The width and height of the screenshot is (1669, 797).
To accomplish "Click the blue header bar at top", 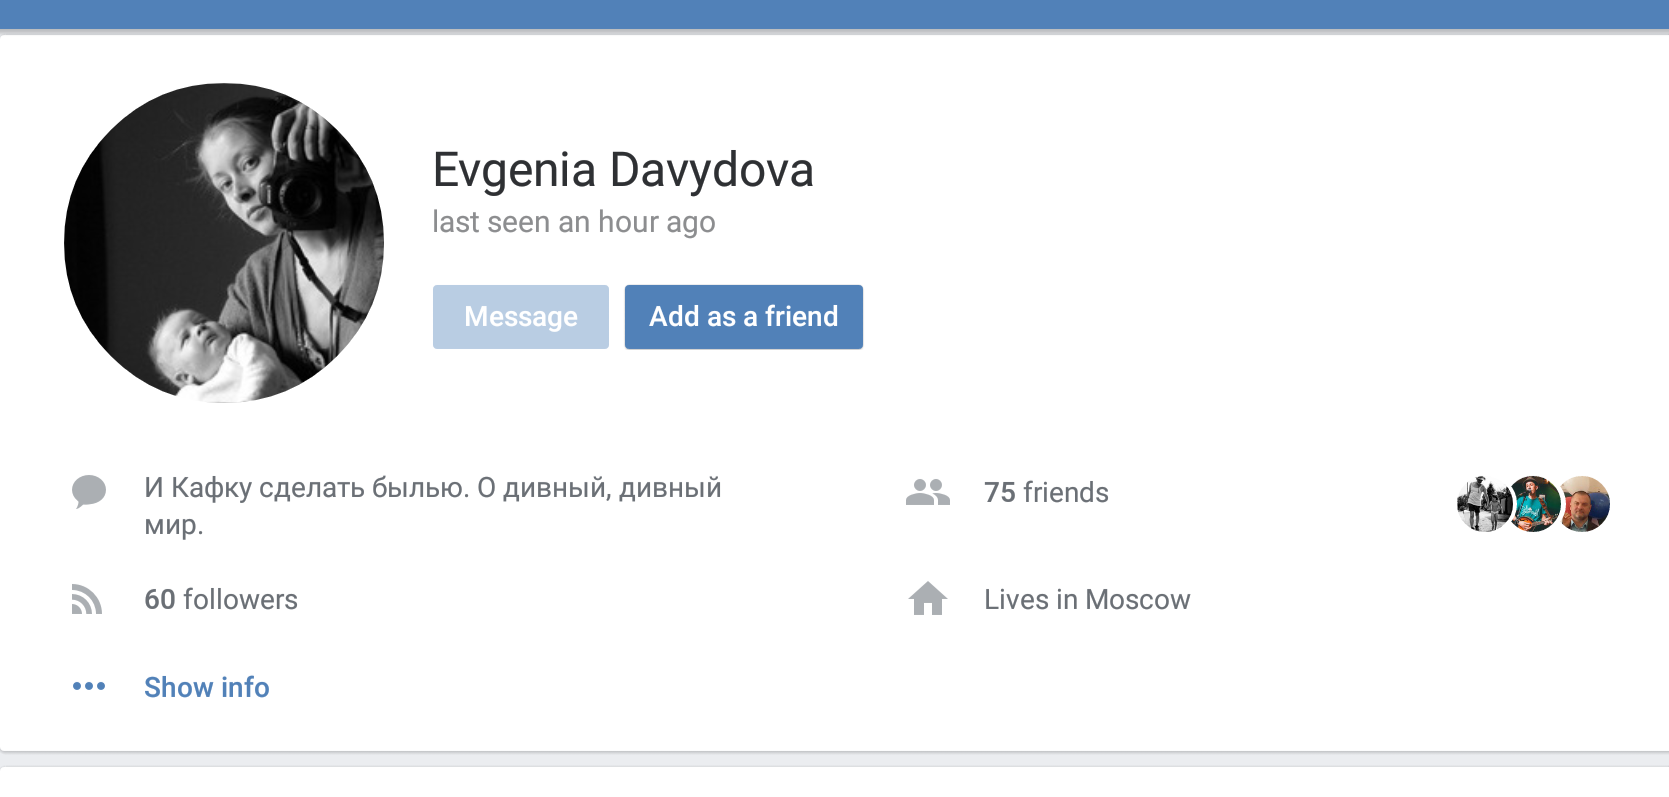I will 834,14.
